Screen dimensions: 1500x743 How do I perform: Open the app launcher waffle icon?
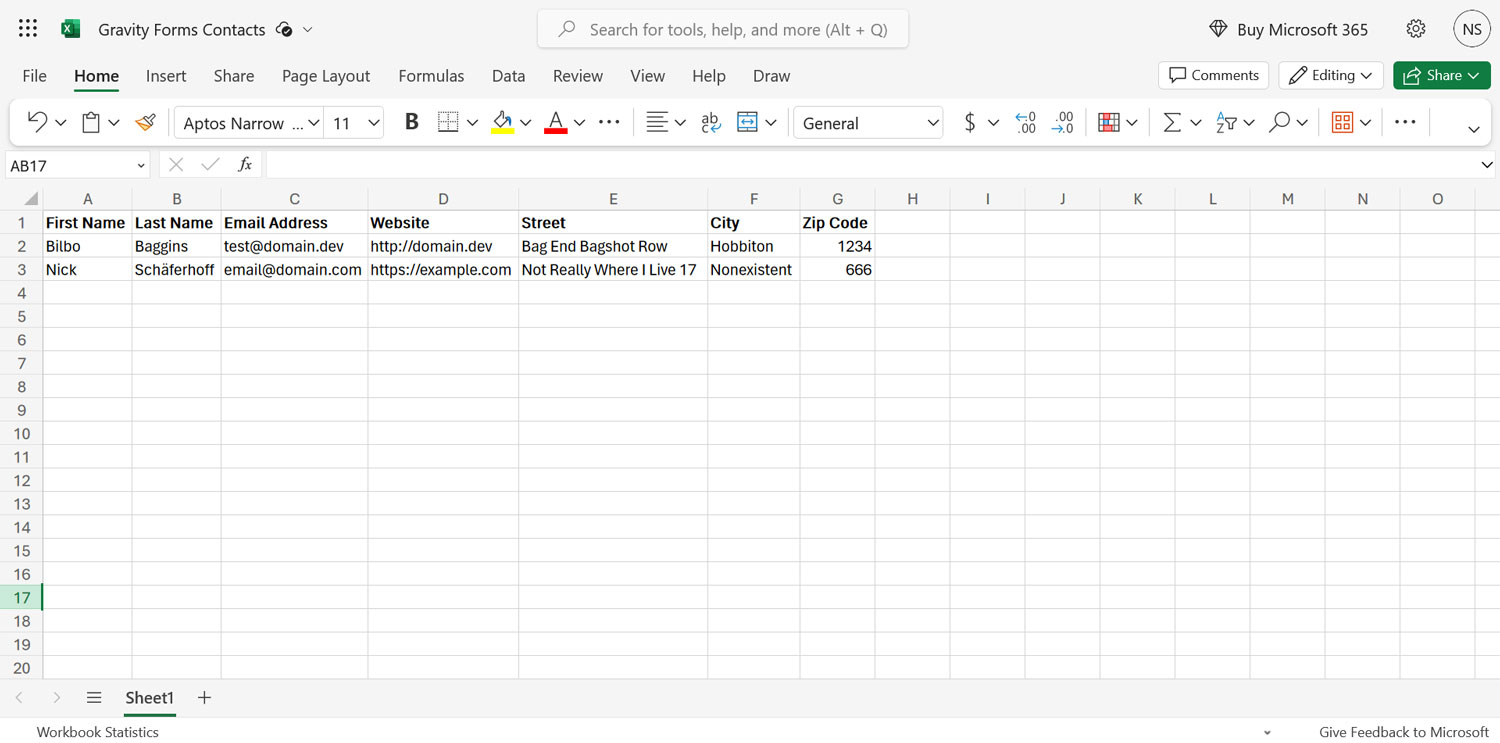pyautogui.click(x=28, y=29)
